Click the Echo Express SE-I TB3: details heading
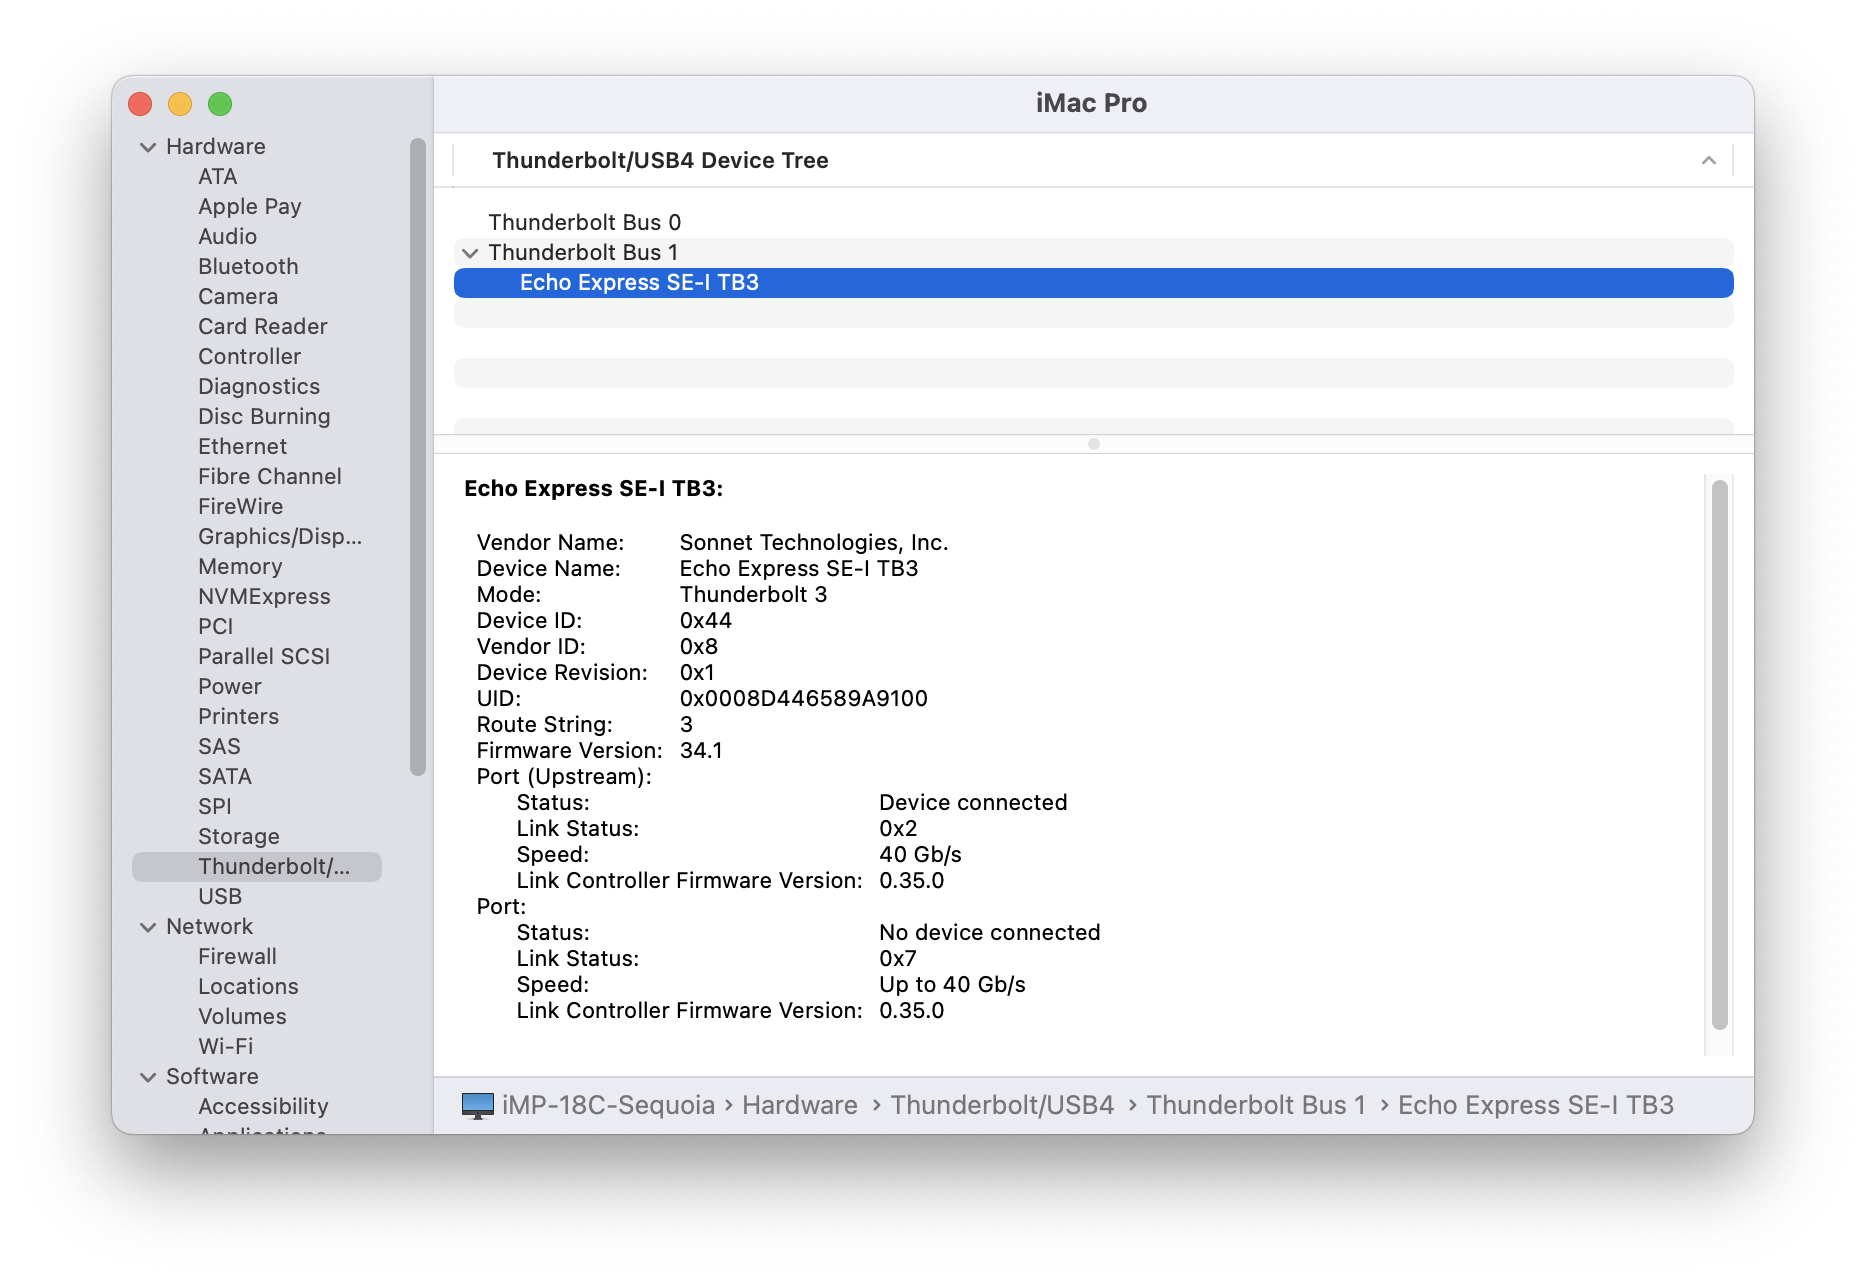The height and width of the screenshot is (1282, 1866). 594,489
